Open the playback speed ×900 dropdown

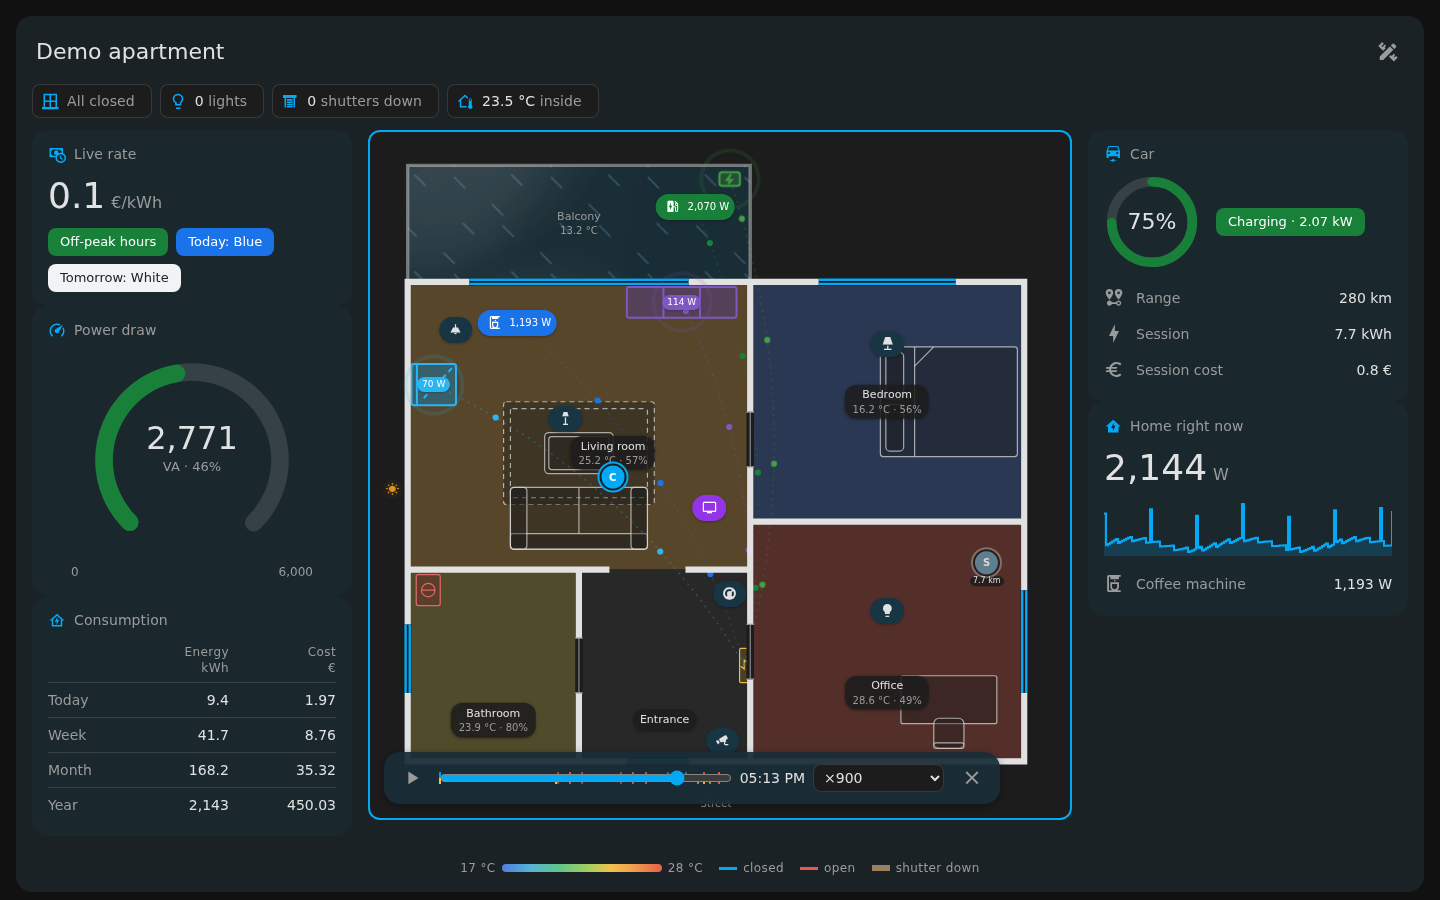[879, 778]
